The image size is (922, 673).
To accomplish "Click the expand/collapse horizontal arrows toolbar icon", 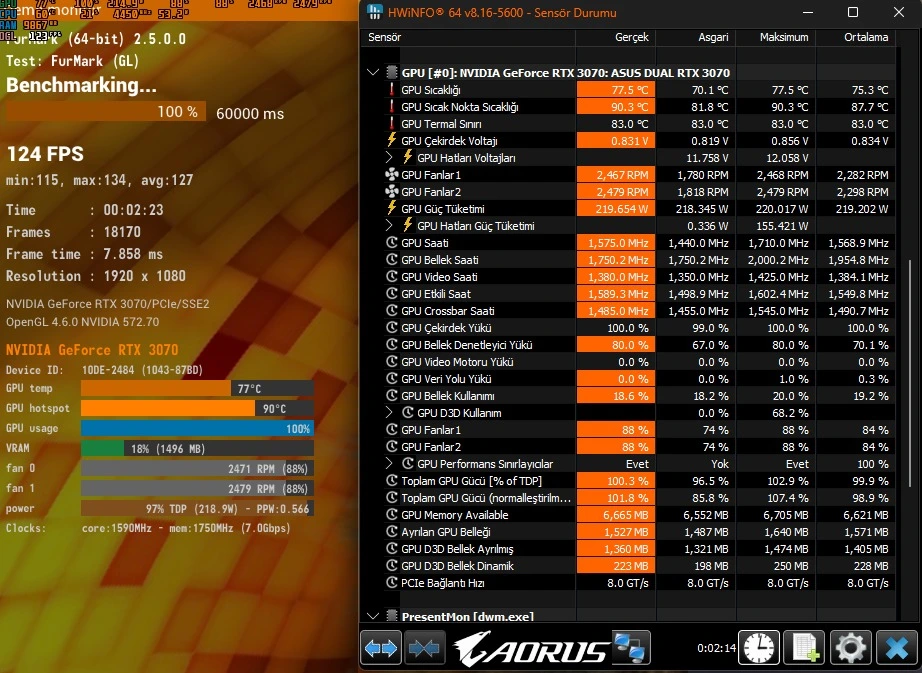I will pyautogui.click(x=380, y=648).
